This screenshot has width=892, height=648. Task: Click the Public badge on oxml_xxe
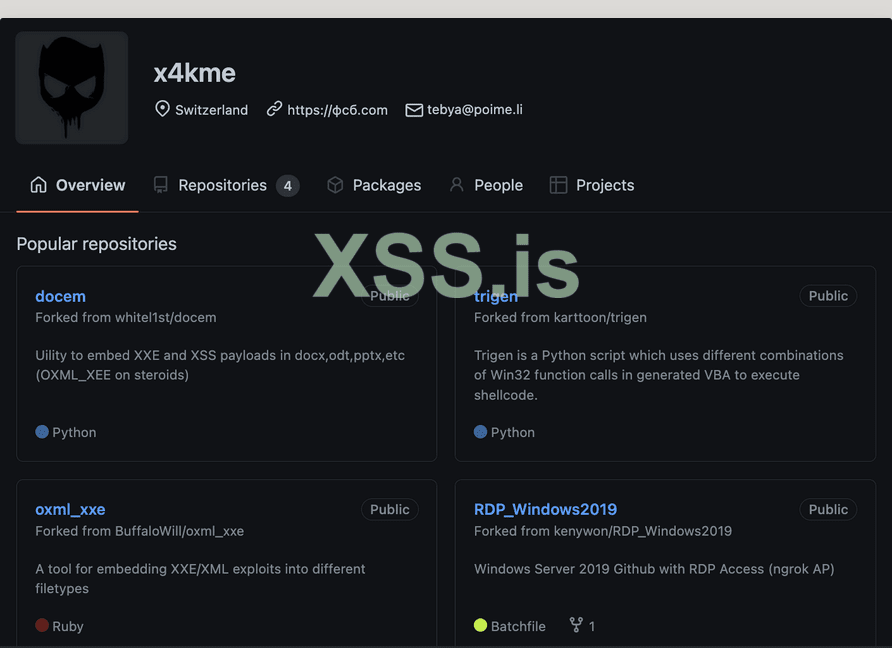pos(389,509)
